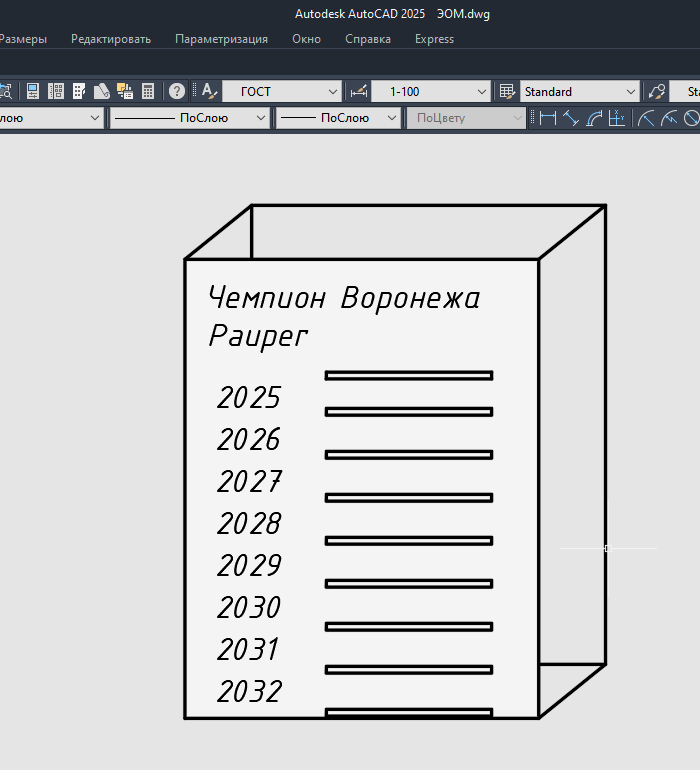
Task: Open the Text Style manager icon
Action: click(209, 91)
